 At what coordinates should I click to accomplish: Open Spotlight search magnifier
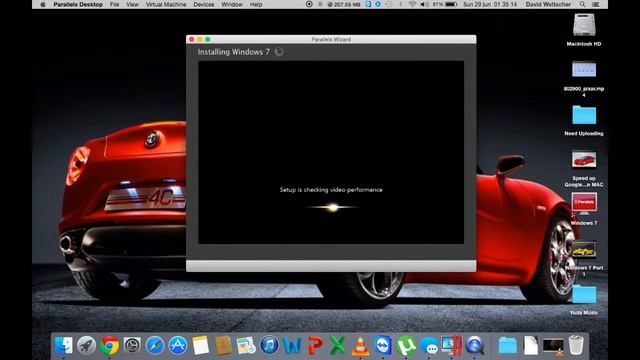(x=582, y=4)
